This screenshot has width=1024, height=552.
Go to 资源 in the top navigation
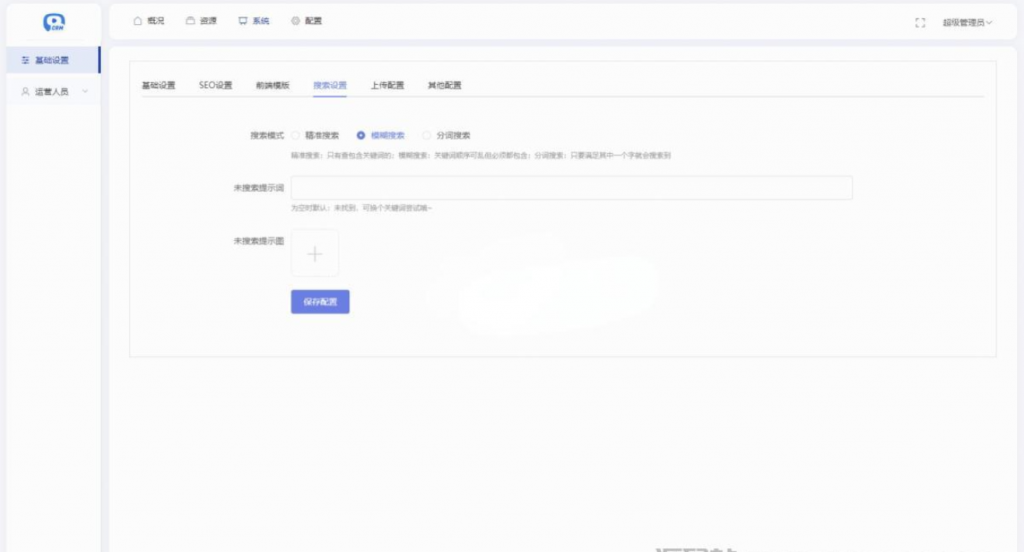[201, 21]
